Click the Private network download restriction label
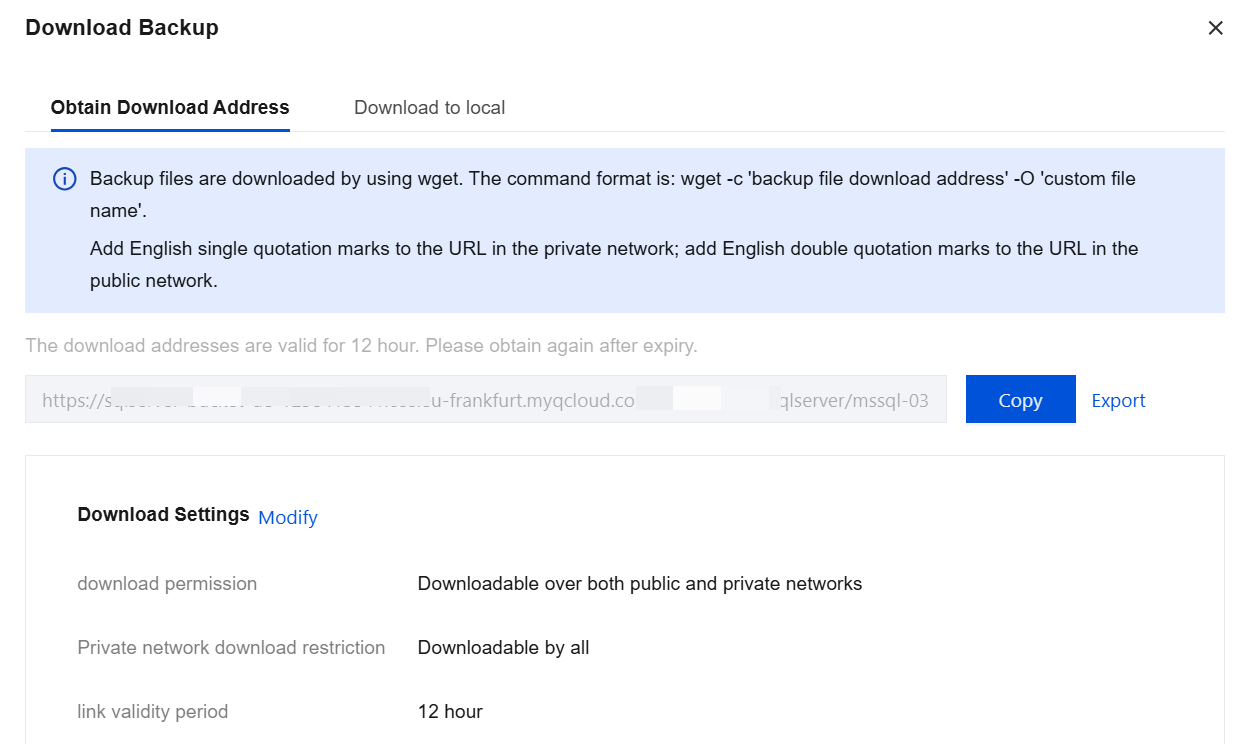This screenshot has height=744, width=1245. (231, 647)
